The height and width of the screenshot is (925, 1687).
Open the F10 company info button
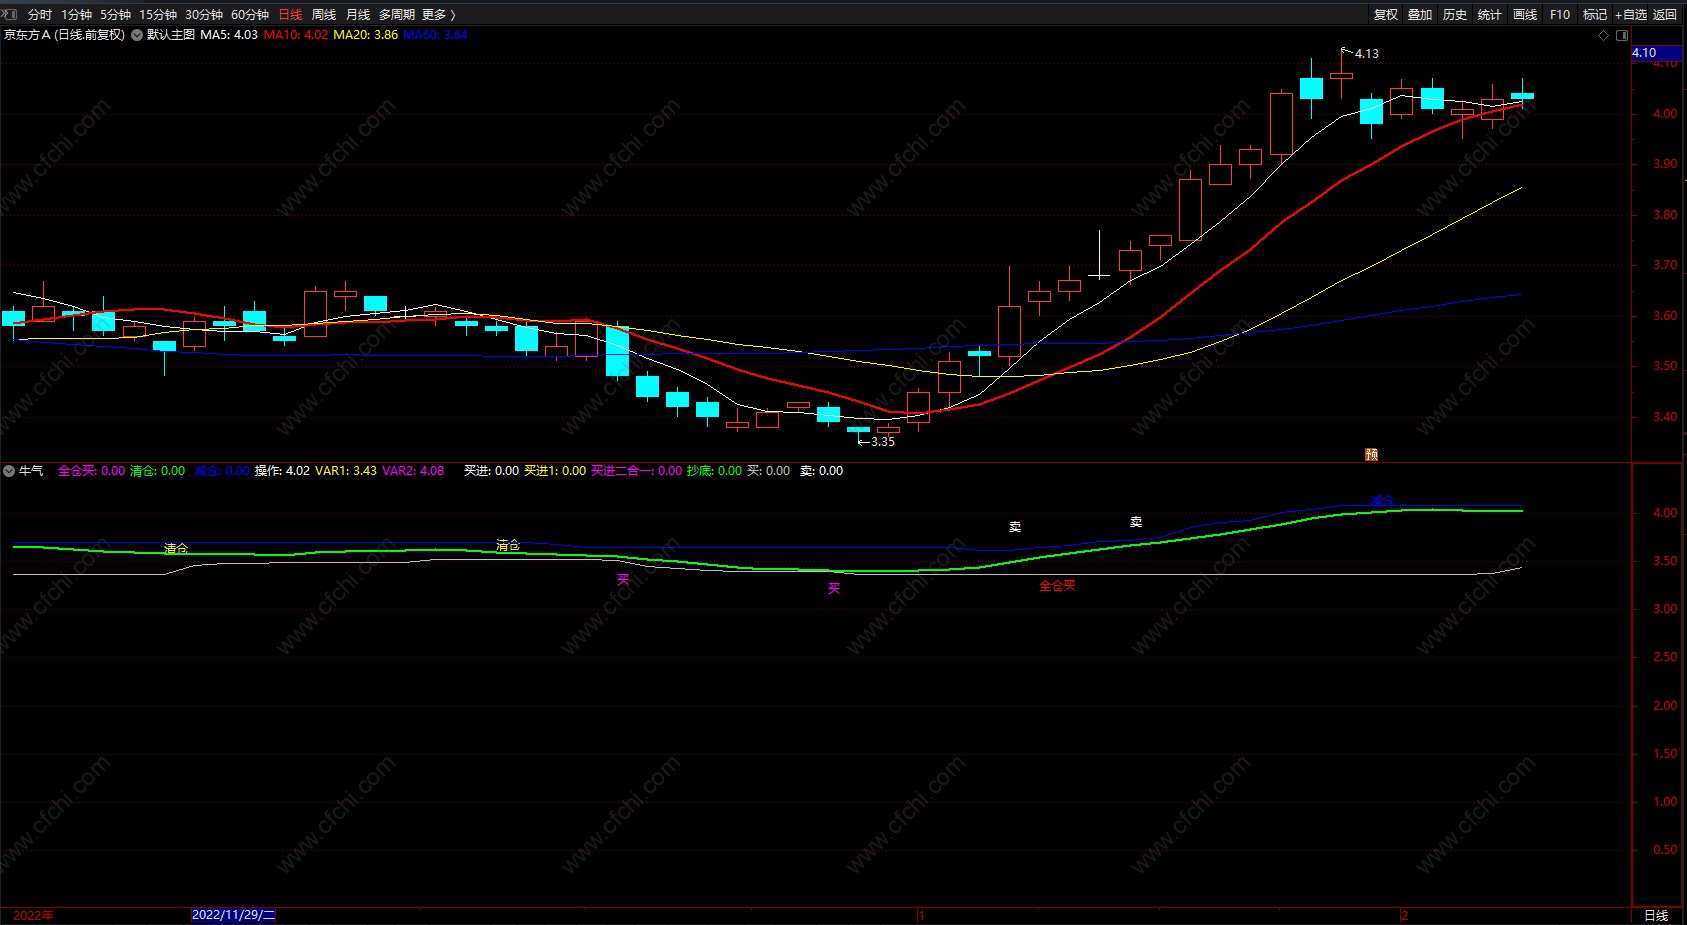coord(1560,15)
